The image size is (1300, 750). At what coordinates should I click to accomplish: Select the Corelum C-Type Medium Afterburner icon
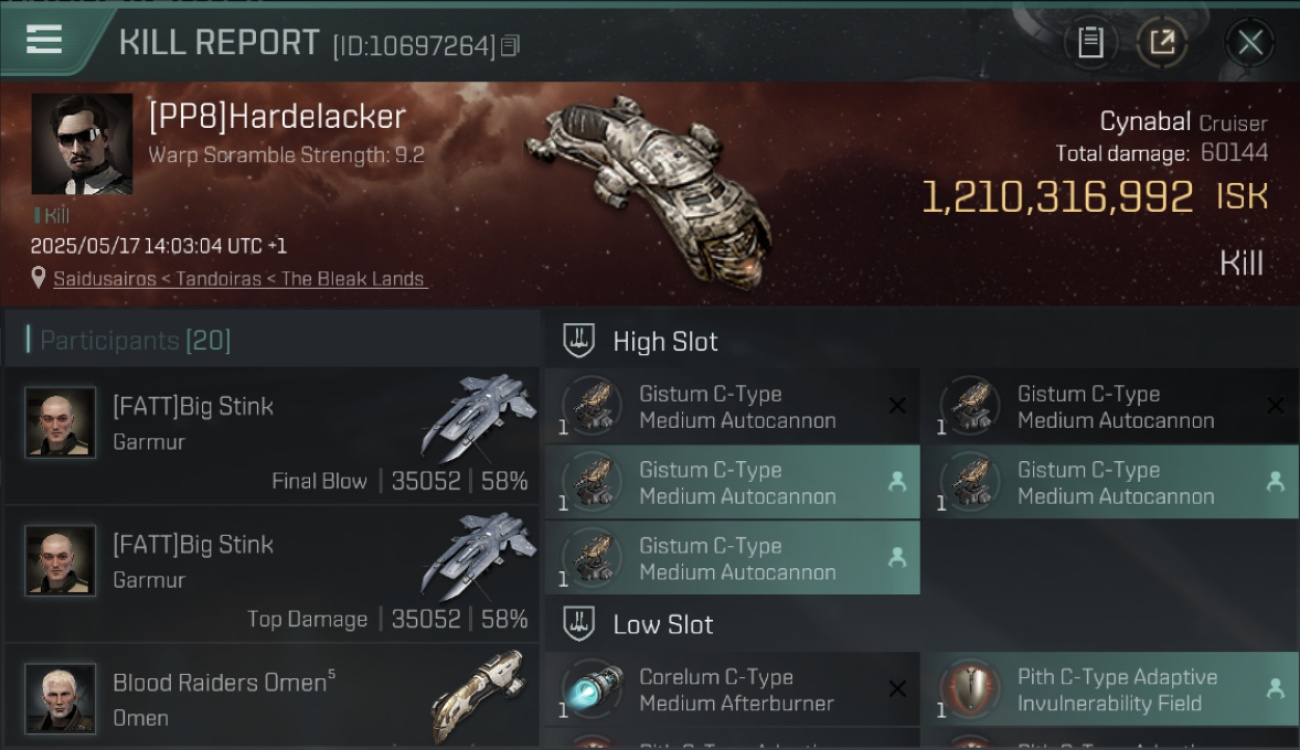[x=591, y=689]
